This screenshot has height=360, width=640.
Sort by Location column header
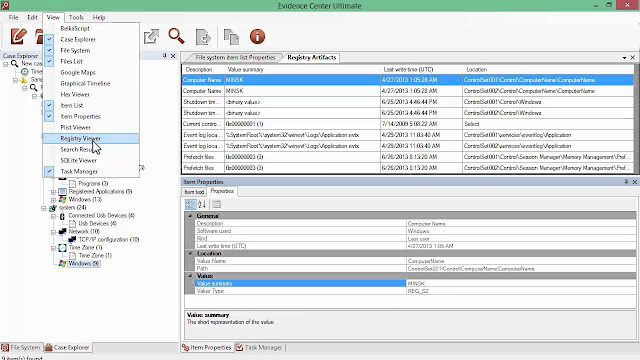pyautogui.click(x=548, y=69)
